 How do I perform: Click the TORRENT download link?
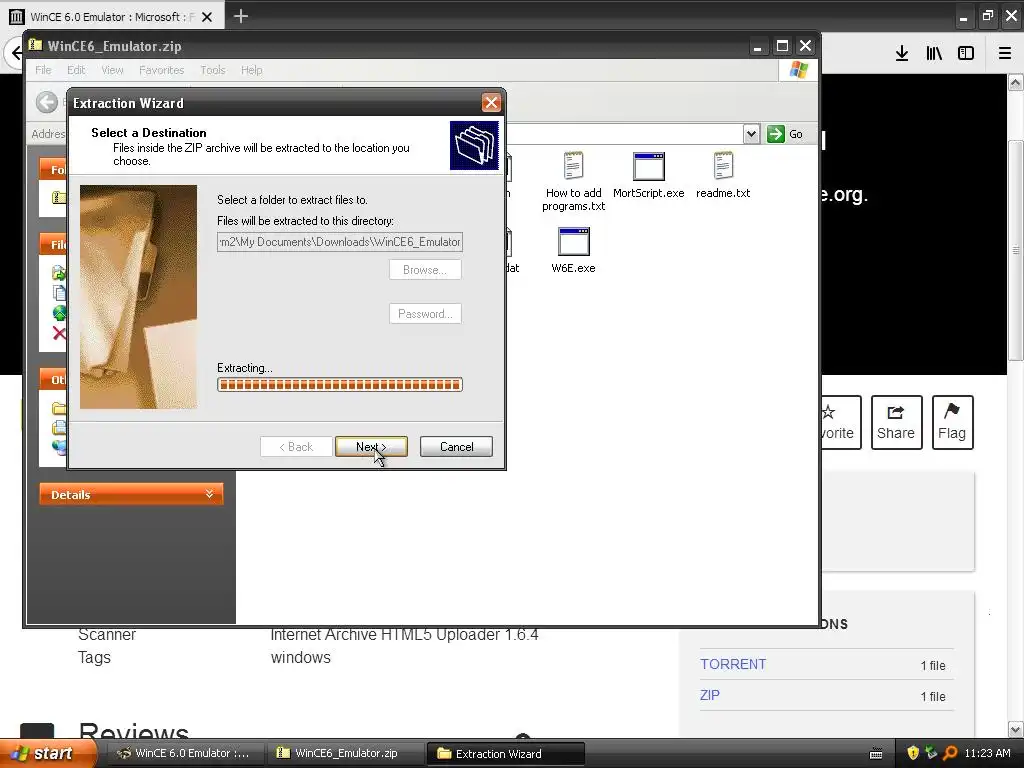733,664
